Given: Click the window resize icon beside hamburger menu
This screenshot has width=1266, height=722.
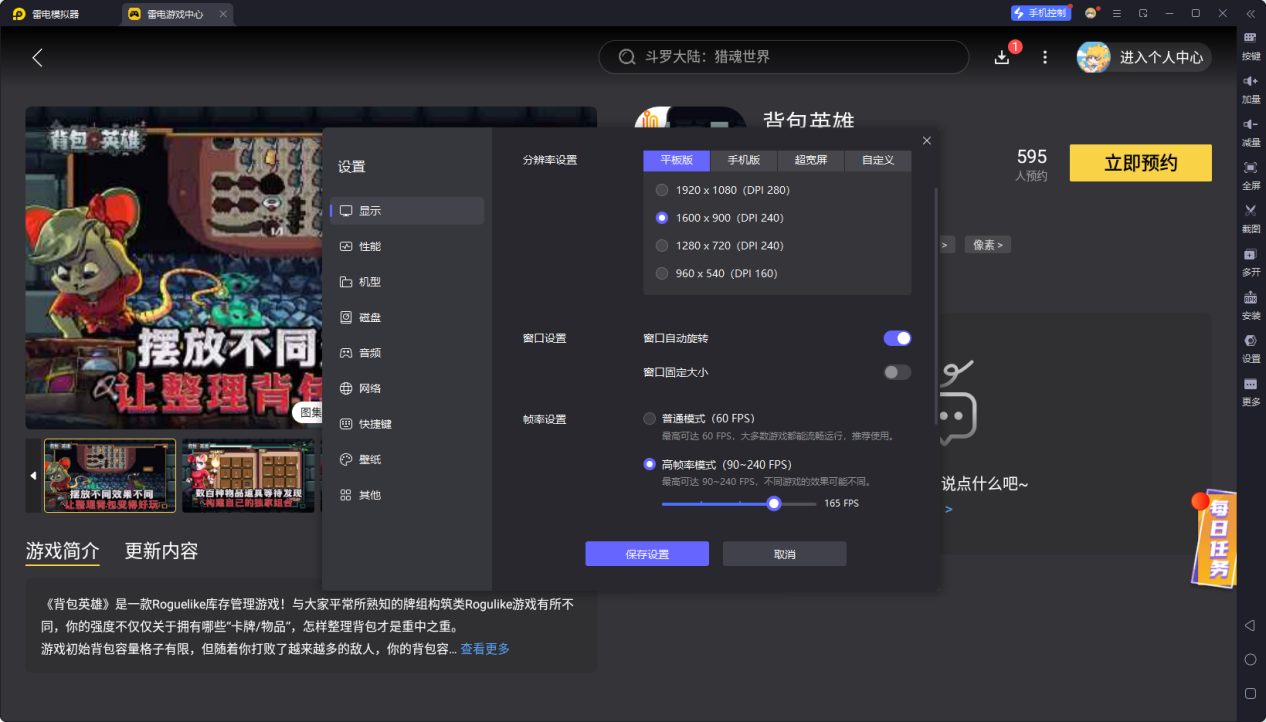Looking at the screenshot, I should [1143, 13].
